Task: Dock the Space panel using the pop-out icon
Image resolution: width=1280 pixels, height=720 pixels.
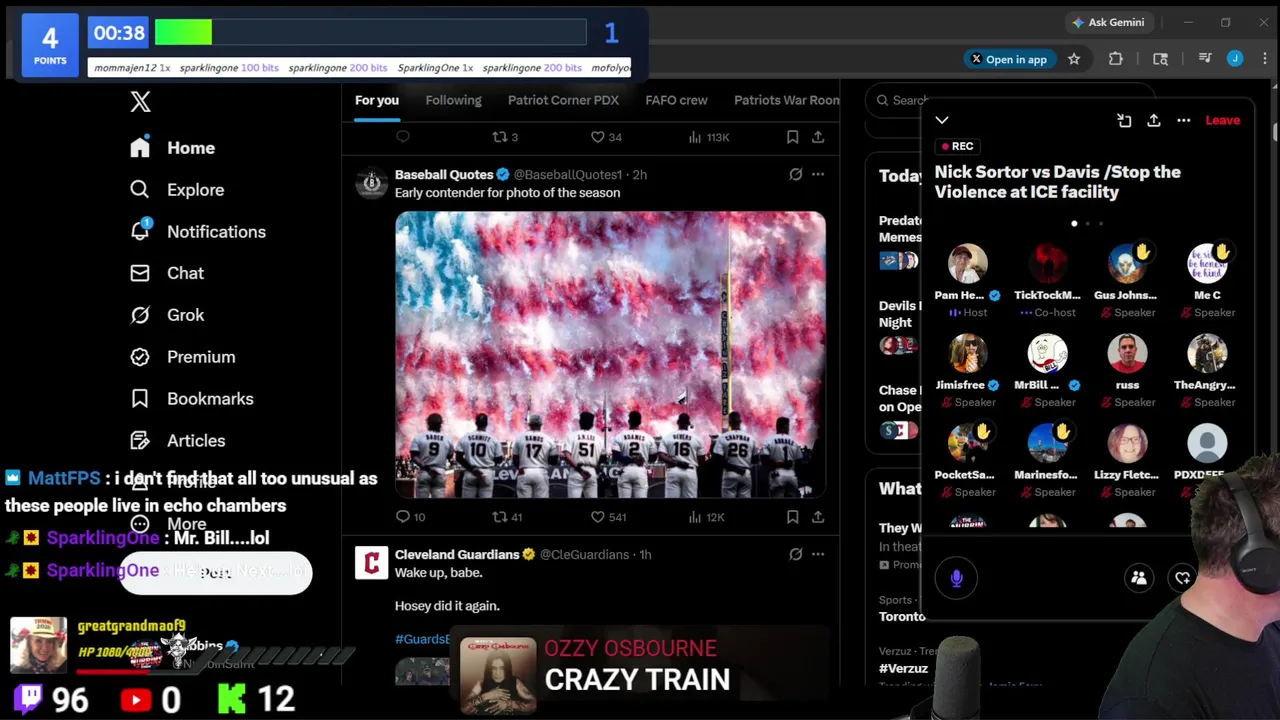Action: (1124, 120)
